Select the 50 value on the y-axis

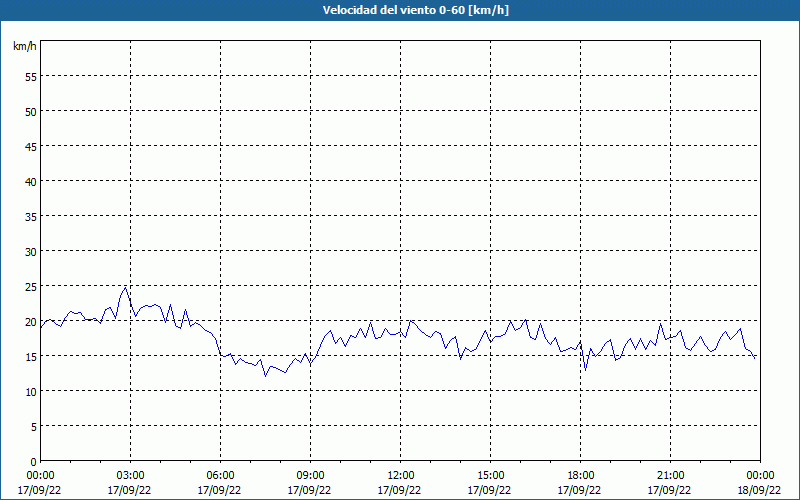pyautogui.click(x=31, y=112)
